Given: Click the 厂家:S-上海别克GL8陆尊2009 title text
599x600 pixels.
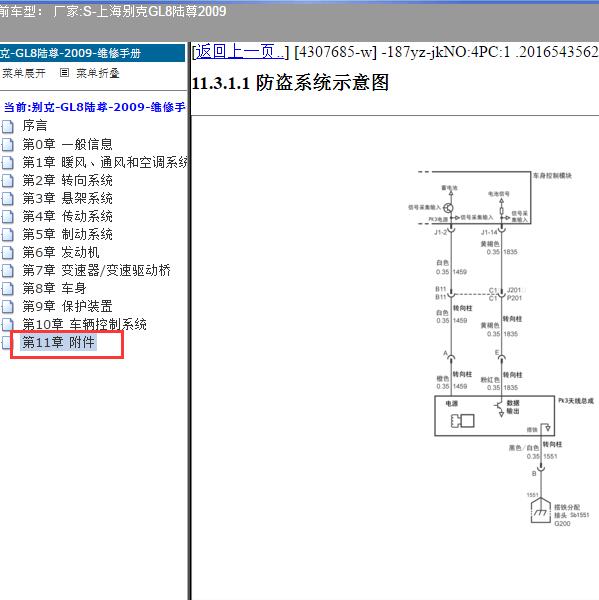Looking at the screenshot, I should (140, 11).
